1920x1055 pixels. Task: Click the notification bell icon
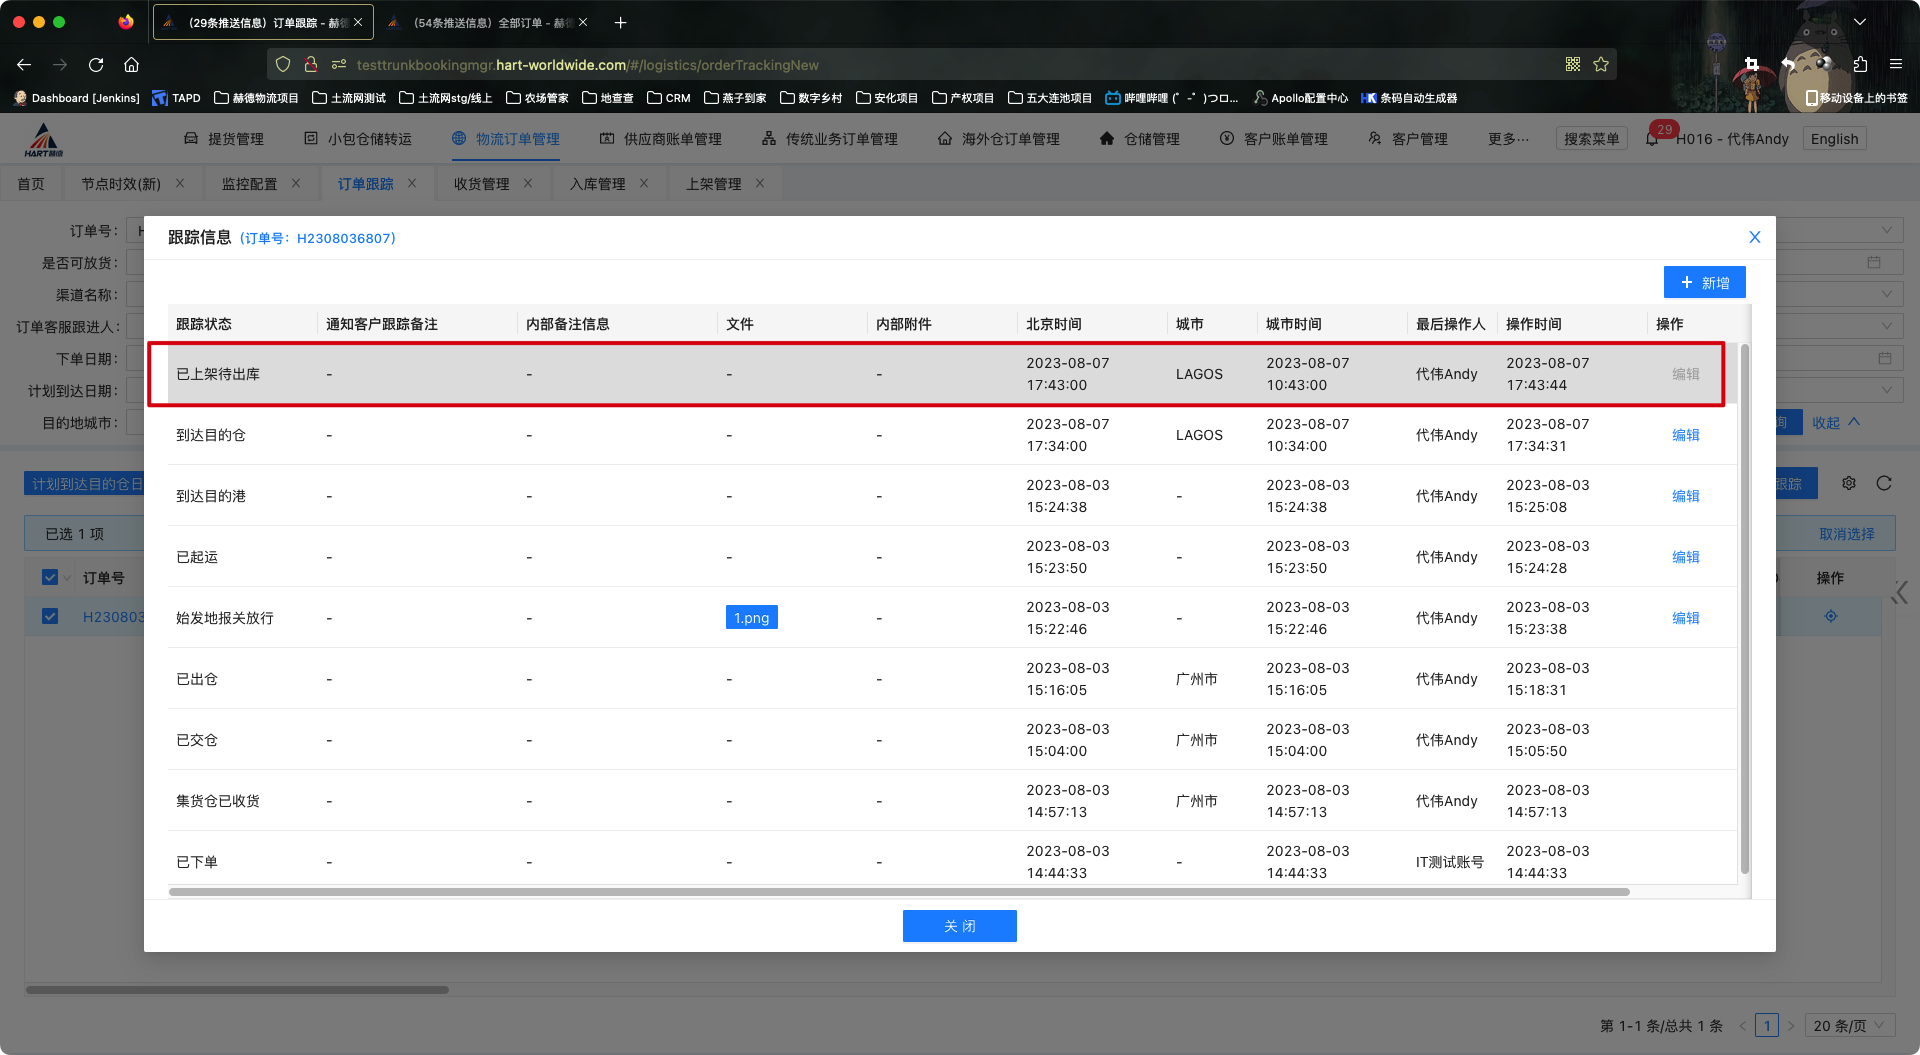tap(1652, 139)
